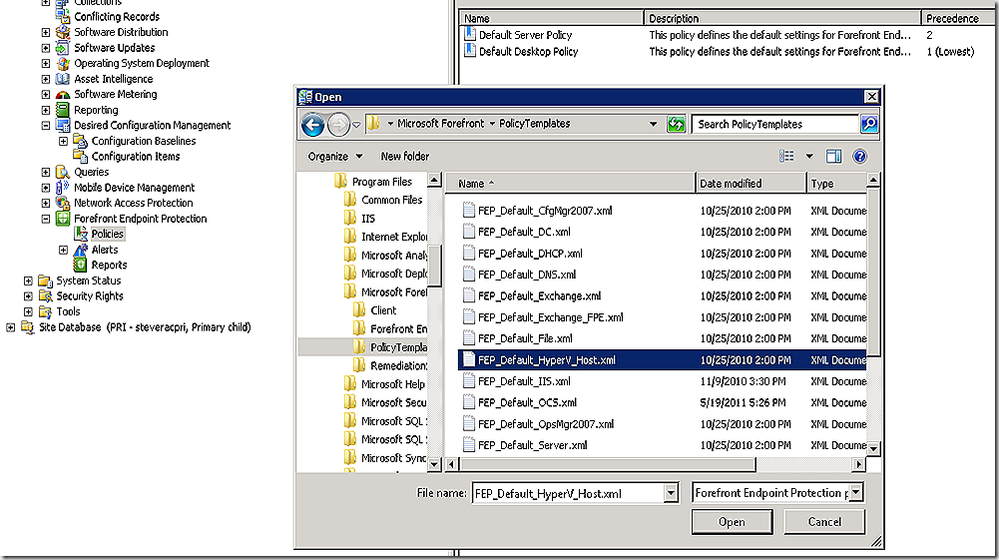The height and width of the screenshot is (560, 999).
Task: Click the Forefront Endpoint Protection shield icon
Action: (62, 219)
